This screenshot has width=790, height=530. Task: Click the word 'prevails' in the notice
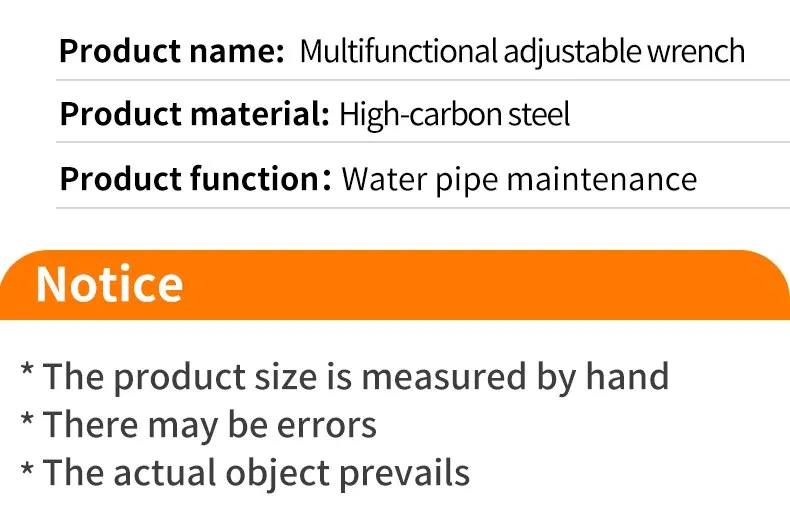coord(404,475)
